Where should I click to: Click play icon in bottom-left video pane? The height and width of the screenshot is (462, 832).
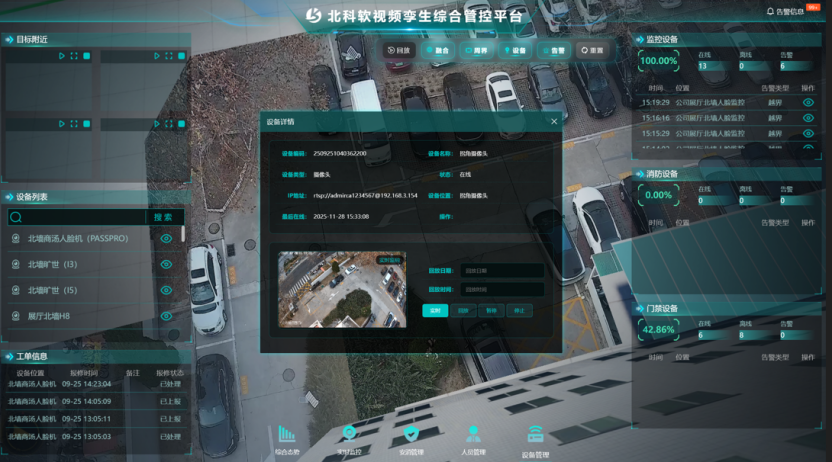(62, 124)
